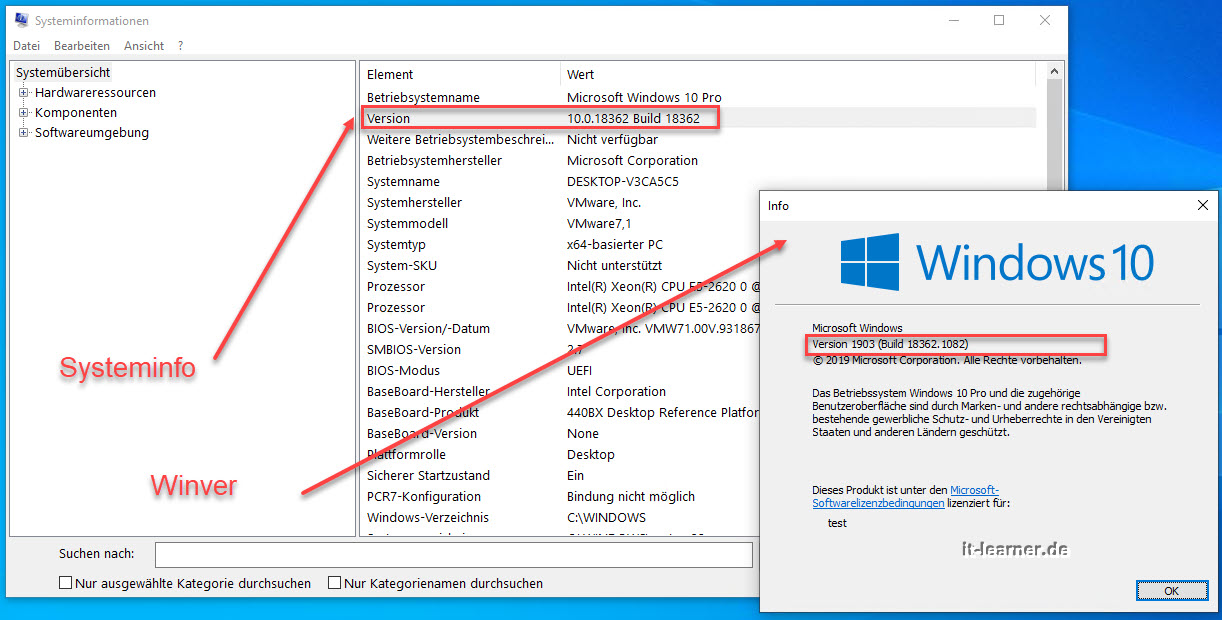The image size is (1222, 620).
Task: Click the Bindung nicht möglich value
Action: click(631, 497)
